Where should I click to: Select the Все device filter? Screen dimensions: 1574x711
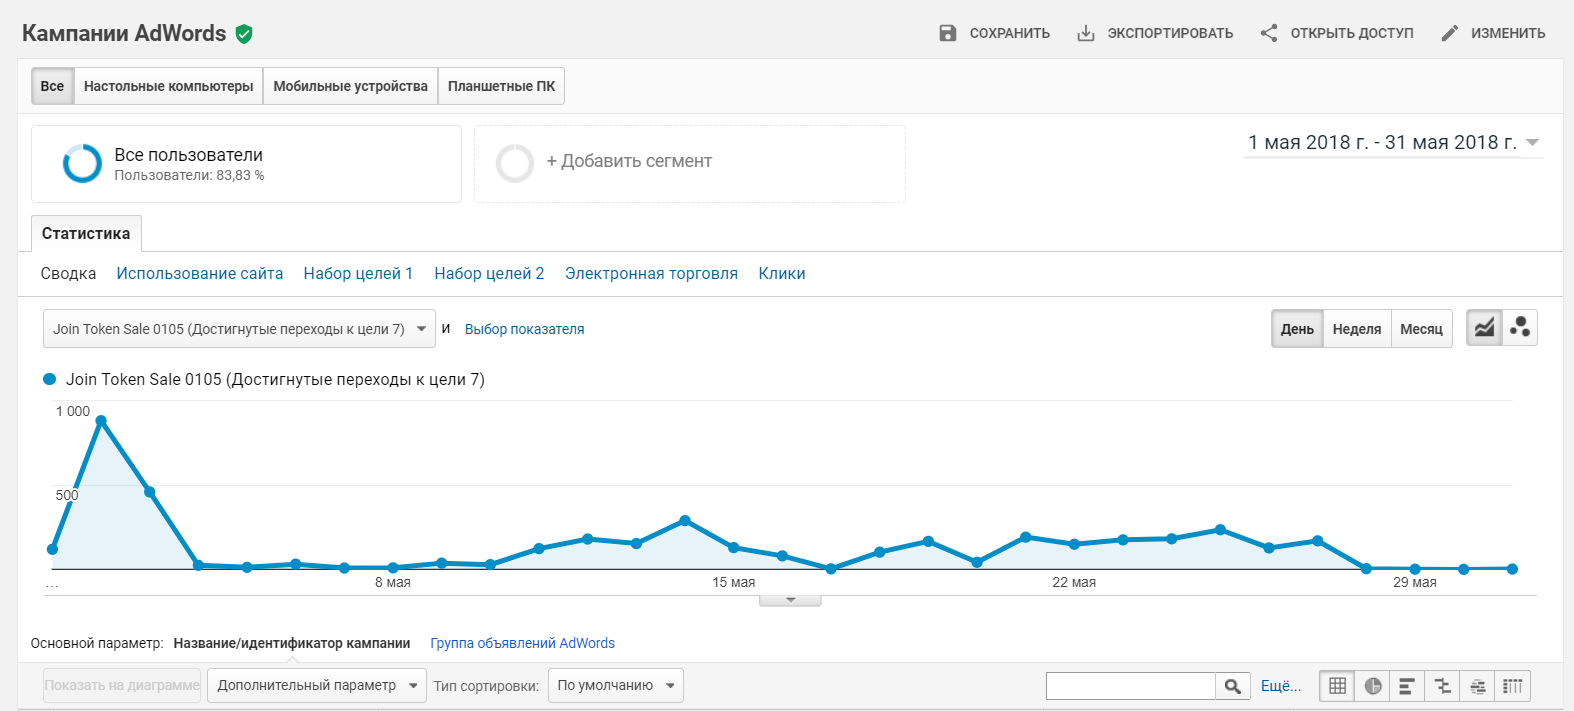52,86
